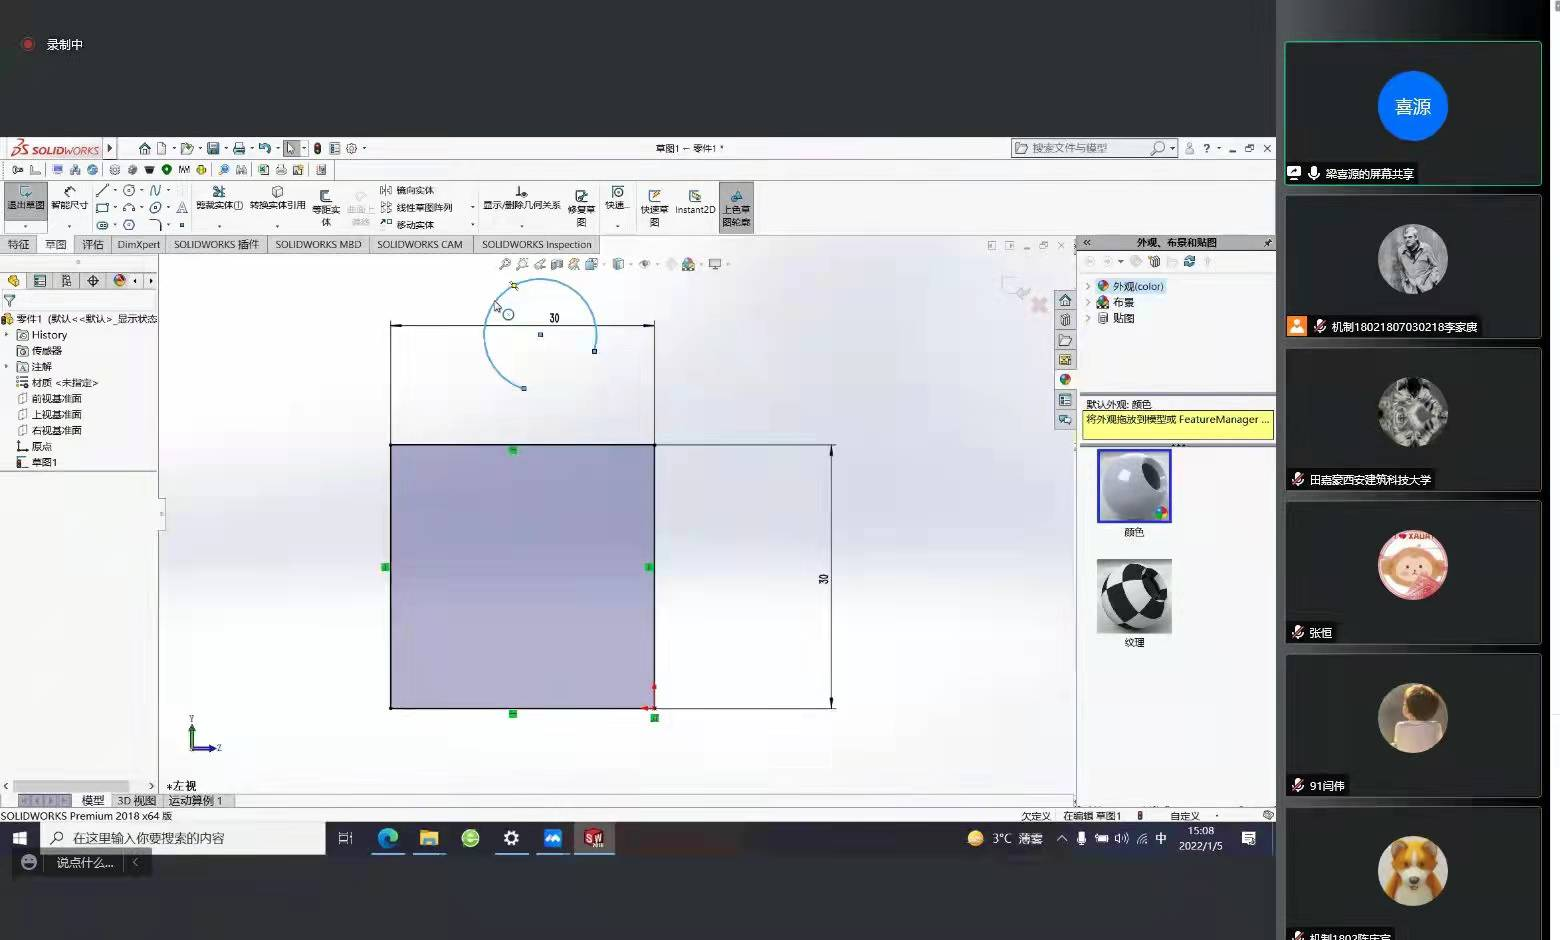Switch to the 特征 features tab
The image size is (1560, 940).
tap(18, 245)
